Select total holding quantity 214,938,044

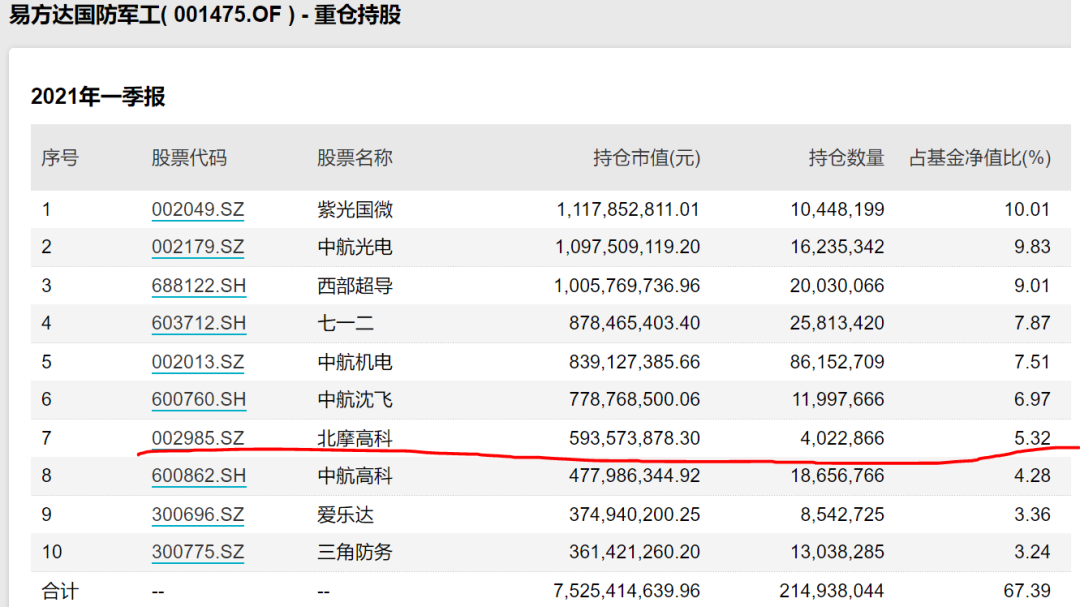point(832,591)
